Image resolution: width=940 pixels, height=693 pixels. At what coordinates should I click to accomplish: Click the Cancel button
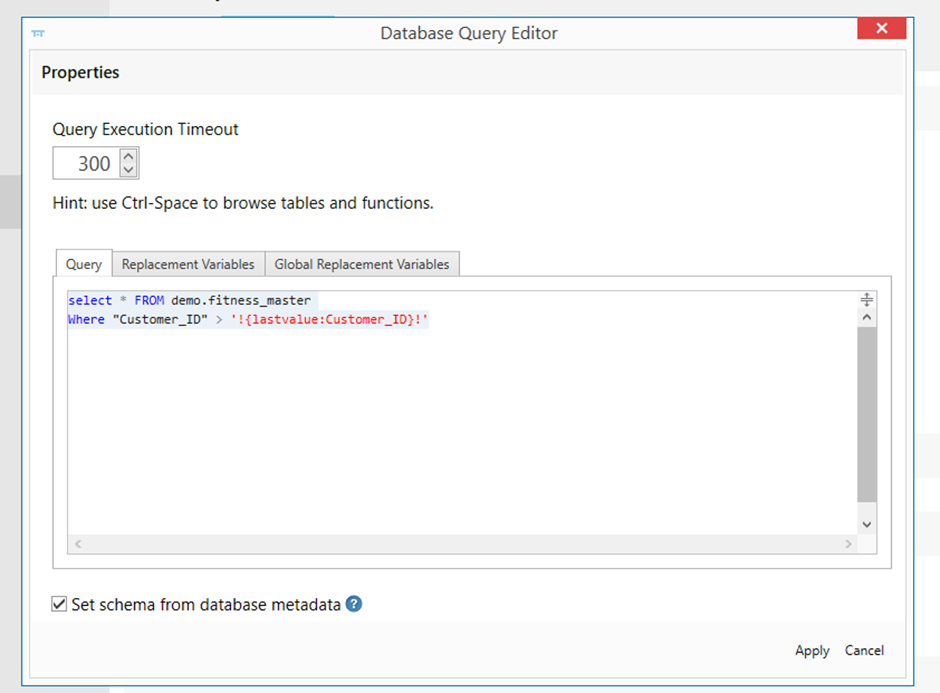864,650
